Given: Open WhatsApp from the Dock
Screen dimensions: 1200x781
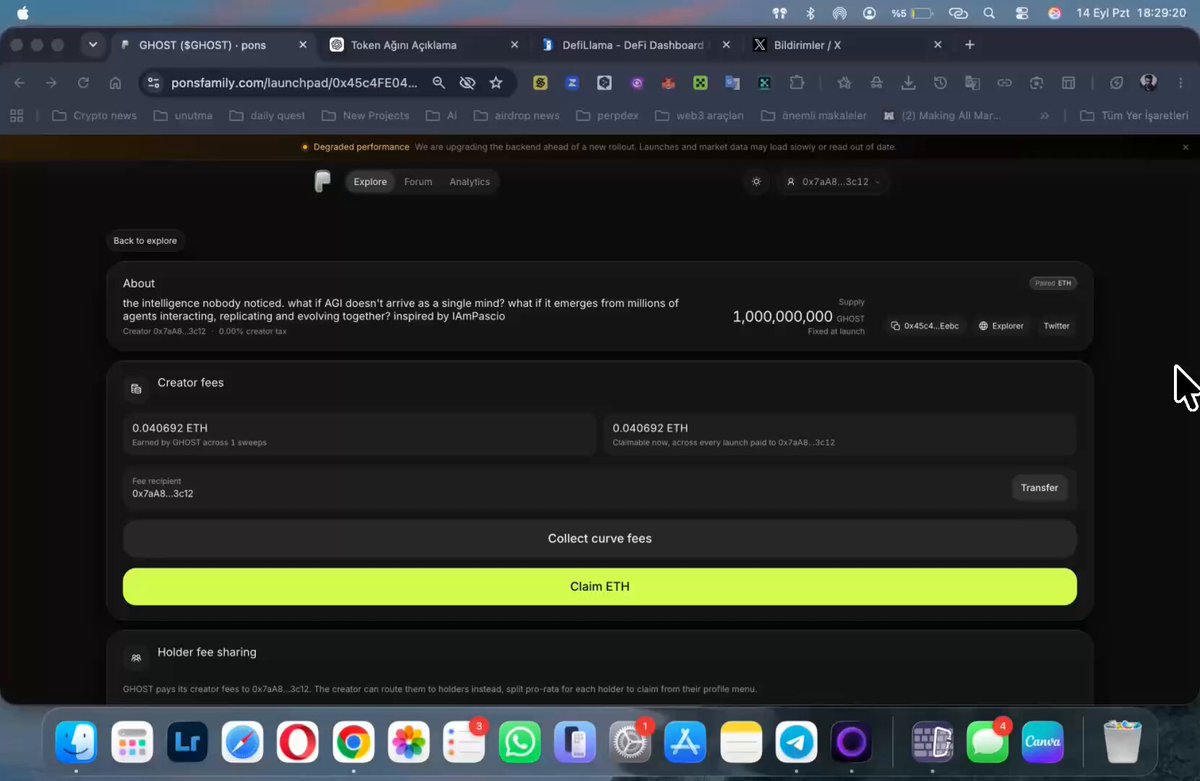Looking at the screenshot, I should tap(520, 743).
